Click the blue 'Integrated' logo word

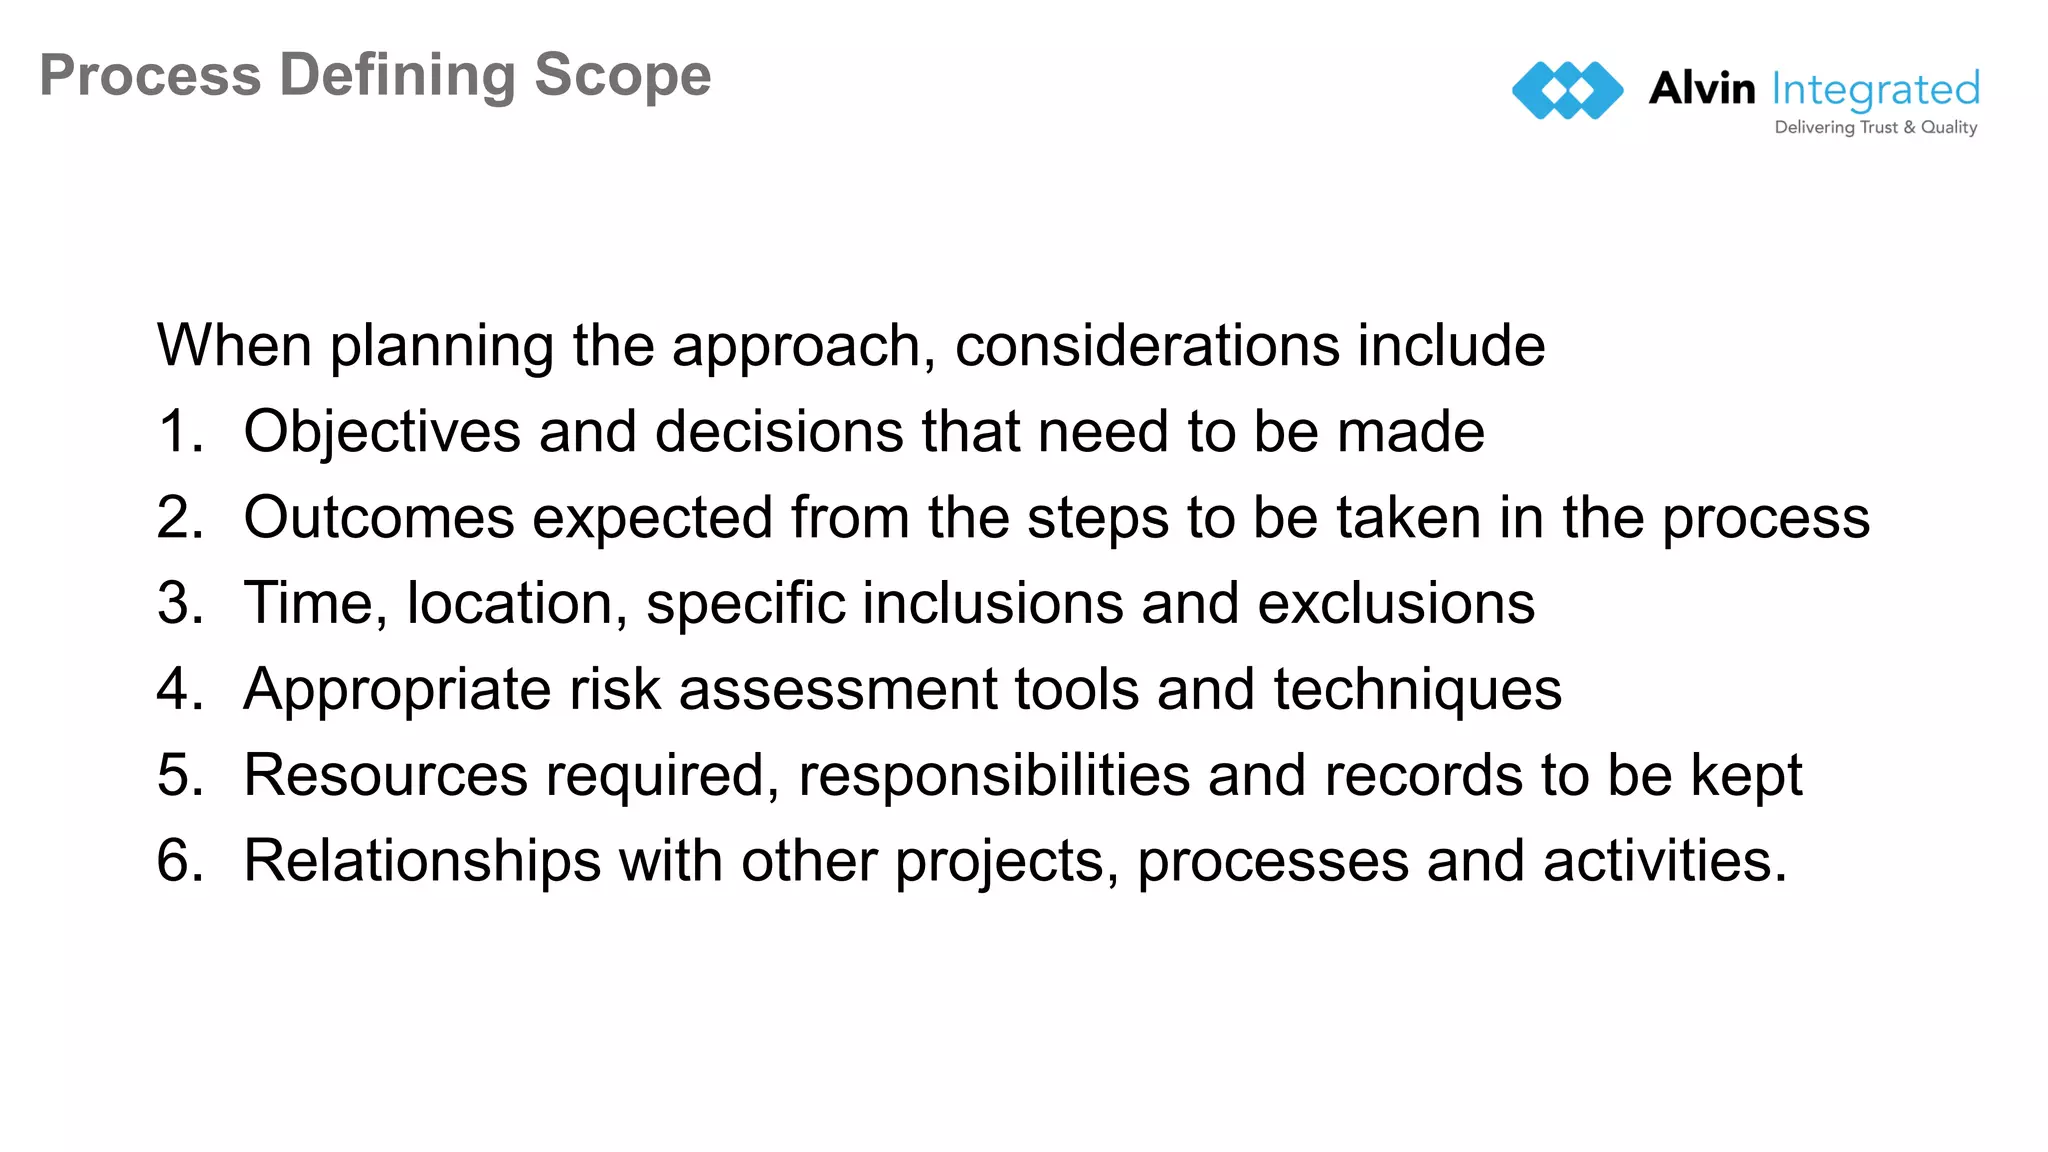[x=1875, y=92]
